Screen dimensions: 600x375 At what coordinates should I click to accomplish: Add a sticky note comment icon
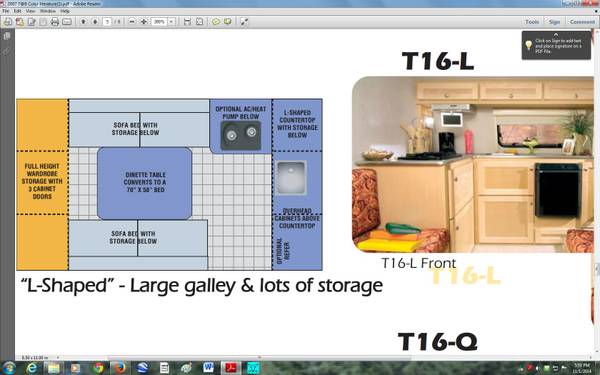click(x=216, y=22)
